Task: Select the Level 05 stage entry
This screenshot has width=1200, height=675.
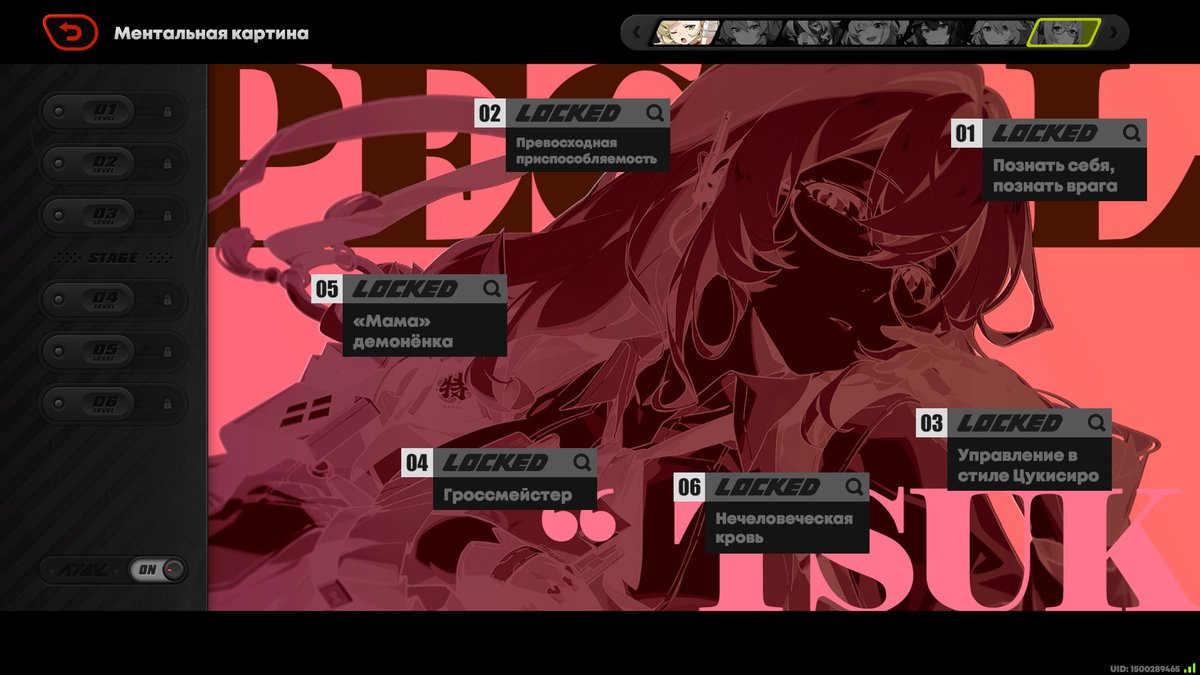Action: pyautogui.click(x=106, y=352)
